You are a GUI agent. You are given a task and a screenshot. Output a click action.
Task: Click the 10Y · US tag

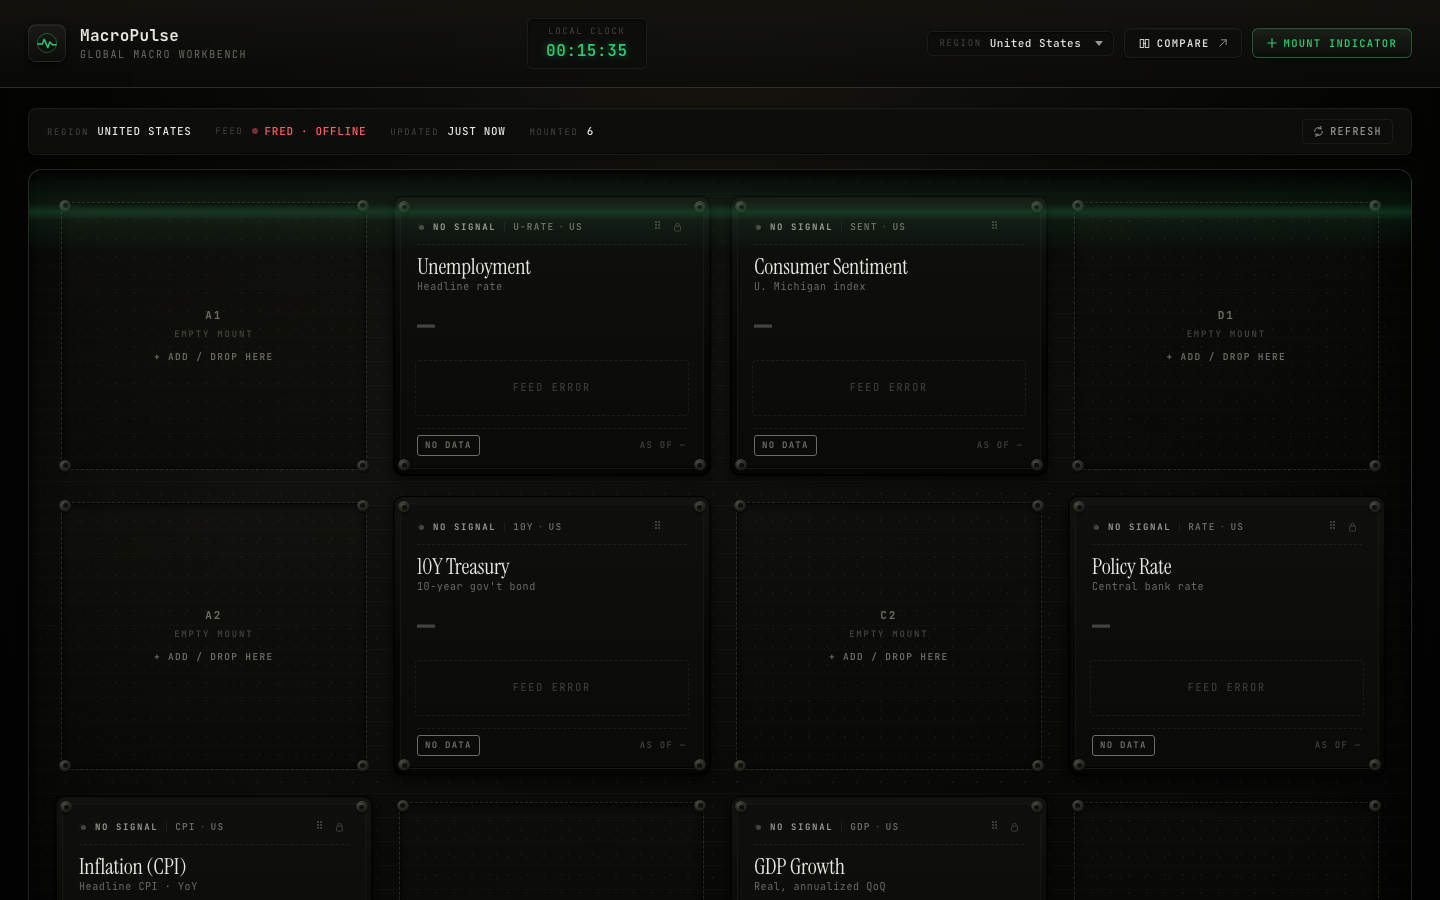coord(538,527)
